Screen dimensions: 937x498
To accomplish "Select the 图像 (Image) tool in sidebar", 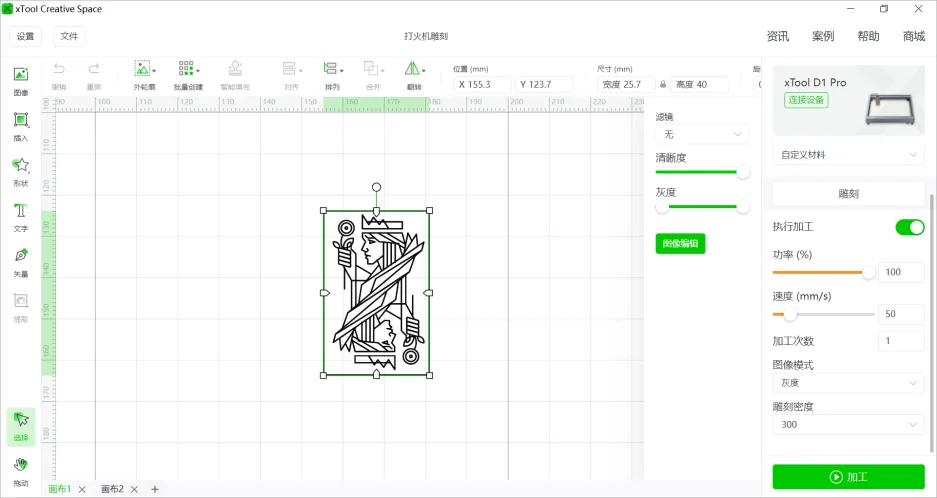I will tap(21, 81).
